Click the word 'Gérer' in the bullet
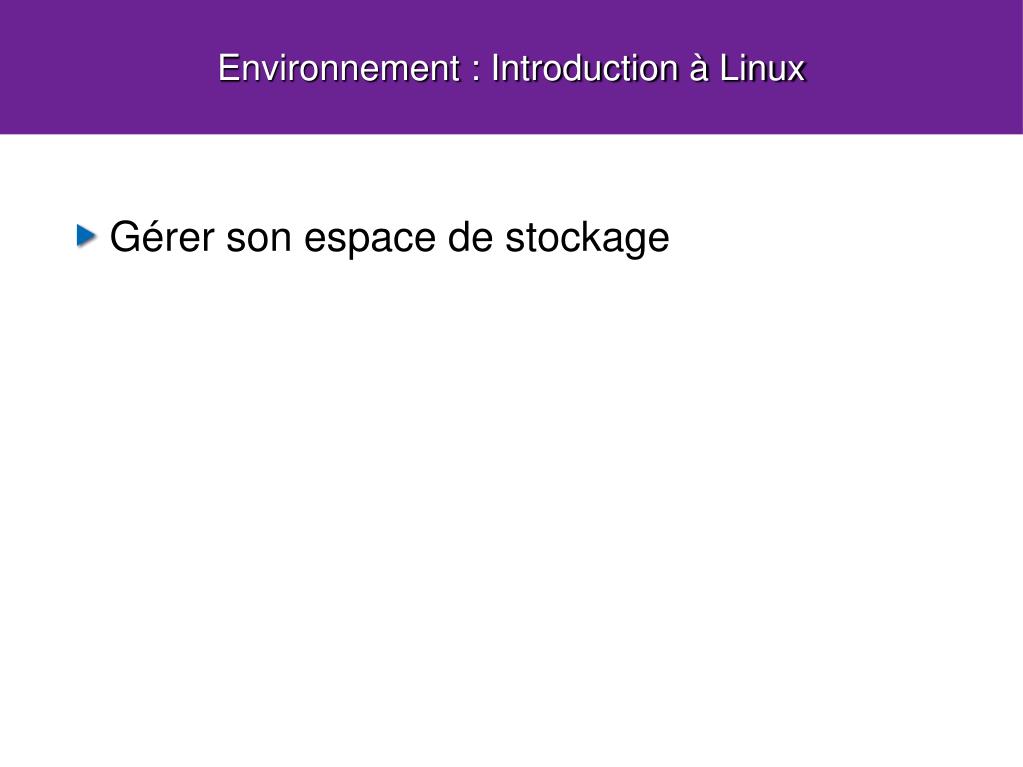Viewport: 1023px width, 767px height. coord(162,237)
